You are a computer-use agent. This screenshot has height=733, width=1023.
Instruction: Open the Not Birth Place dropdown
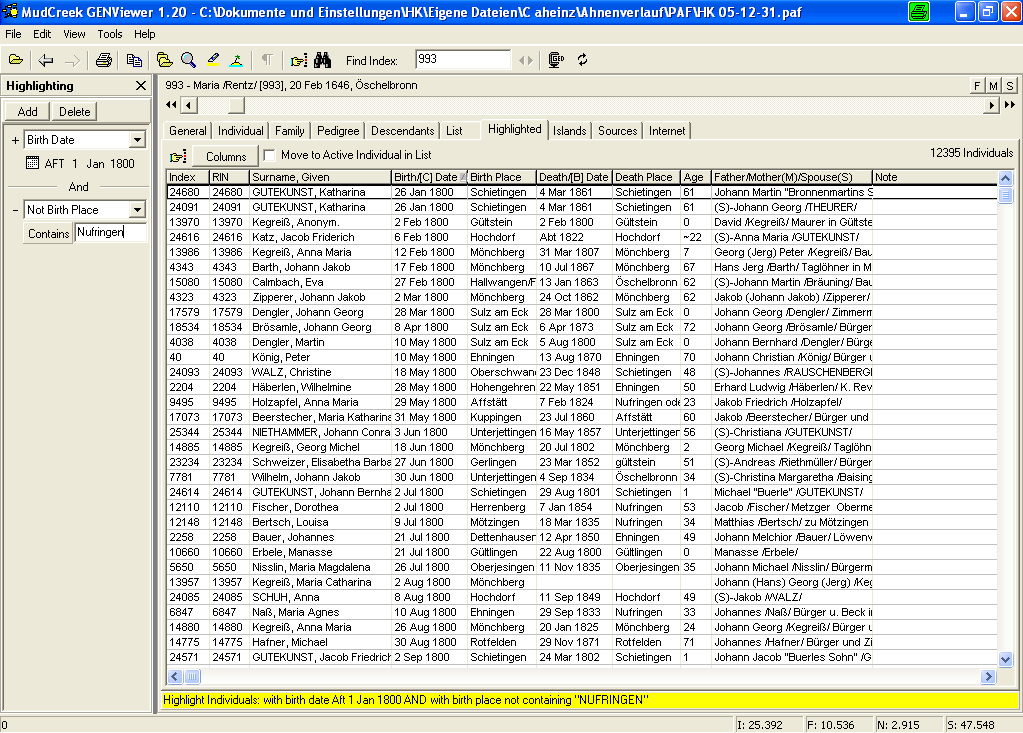coord(137,210)
